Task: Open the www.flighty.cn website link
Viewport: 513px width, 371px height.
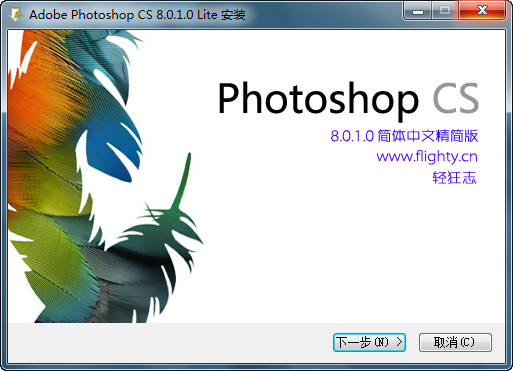Action: [427, 156]
